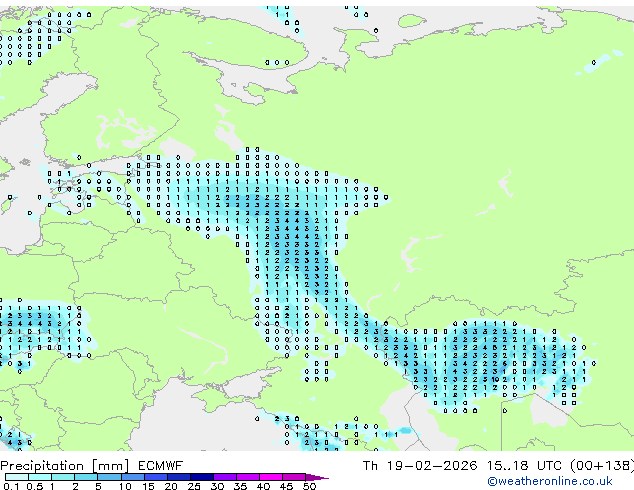Click the above-50 arrow at legend end

317,477
